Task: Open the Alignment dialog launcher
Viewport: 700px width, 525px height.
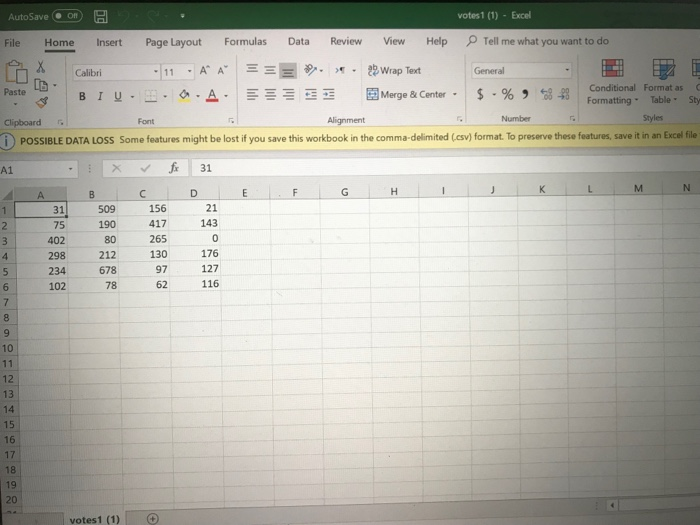Action: [x=459, y=119]
